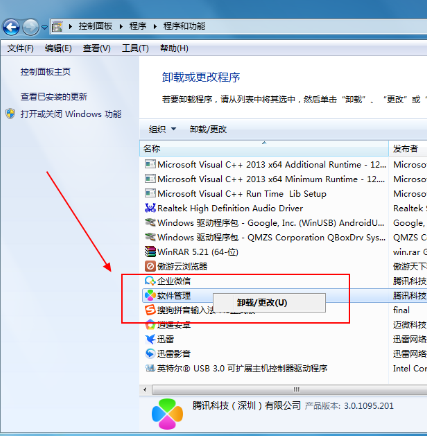Click the WinRAR 5.21 program icon

tap(150, 252)
